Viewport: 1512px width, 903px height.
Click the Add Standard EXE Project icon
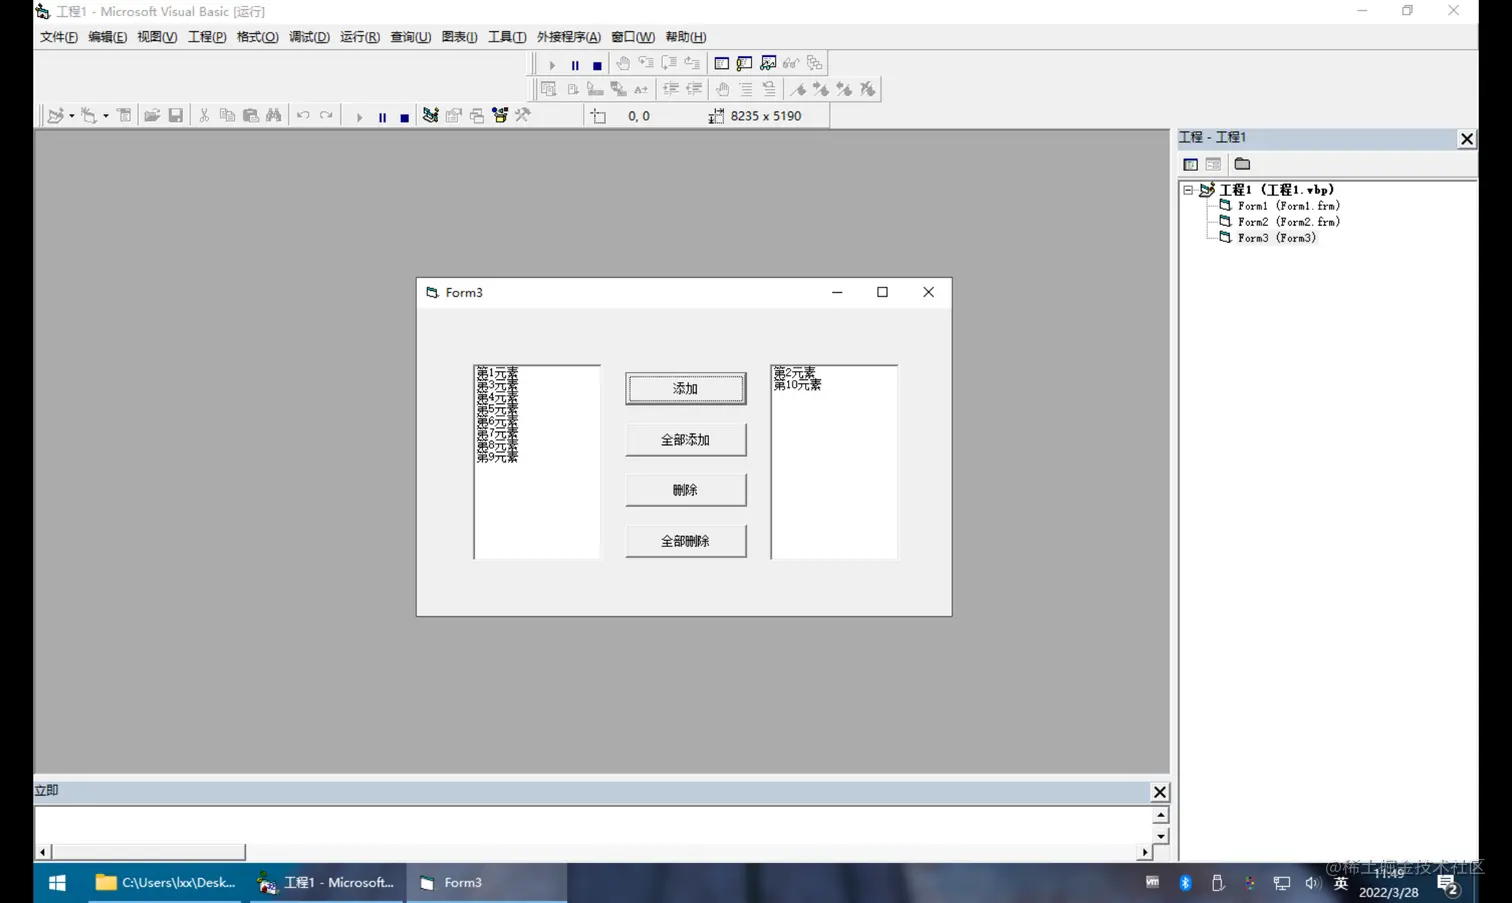pos(55,116)
